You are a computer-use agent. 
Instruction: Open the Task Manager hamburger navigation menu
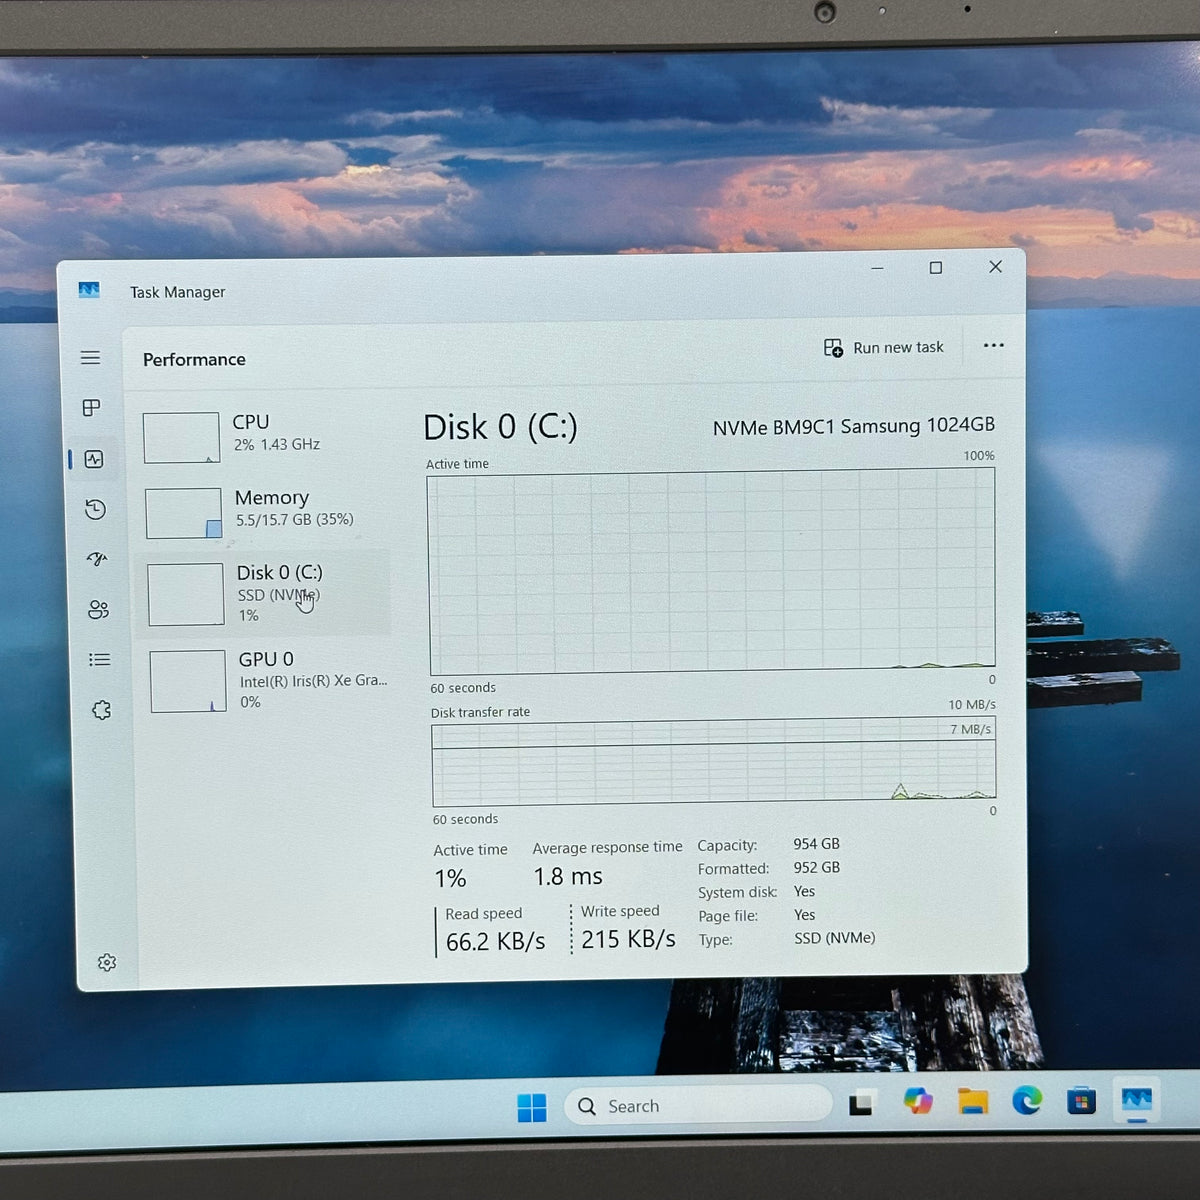click(90, 358)
